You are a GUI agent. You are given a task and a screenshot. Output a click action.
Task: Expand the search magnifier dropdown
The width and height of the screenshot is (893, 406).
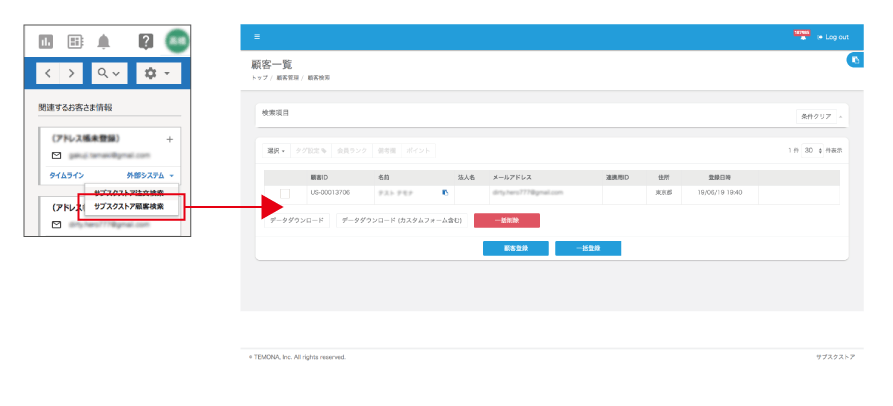(108, 73)
